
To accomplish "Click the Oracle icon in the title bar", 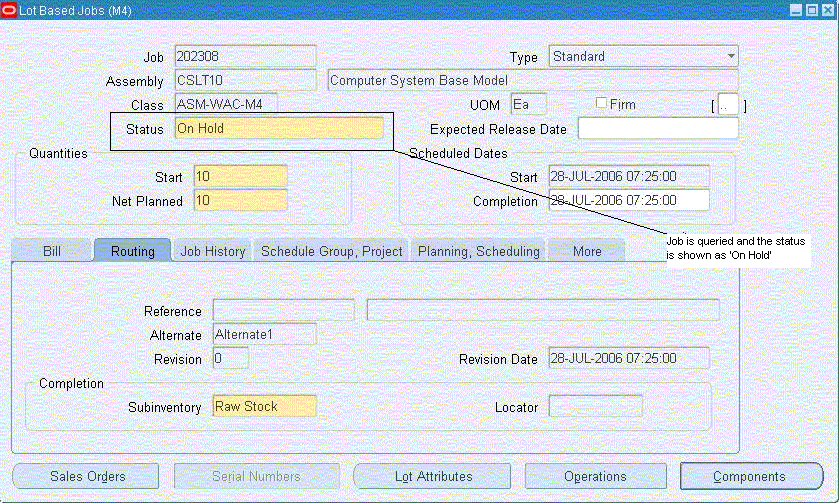I will [x=9, y=10].
